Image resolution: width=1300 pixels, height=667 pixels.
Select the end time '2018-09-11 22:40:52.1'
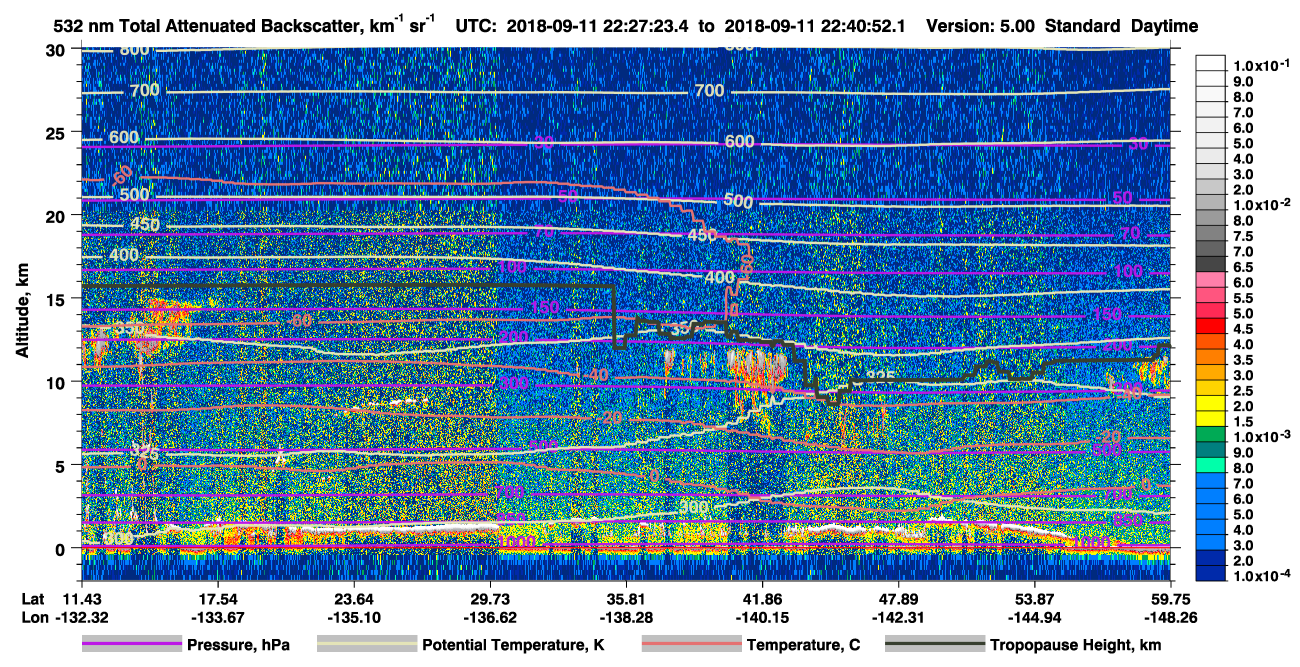pos(815,25)
